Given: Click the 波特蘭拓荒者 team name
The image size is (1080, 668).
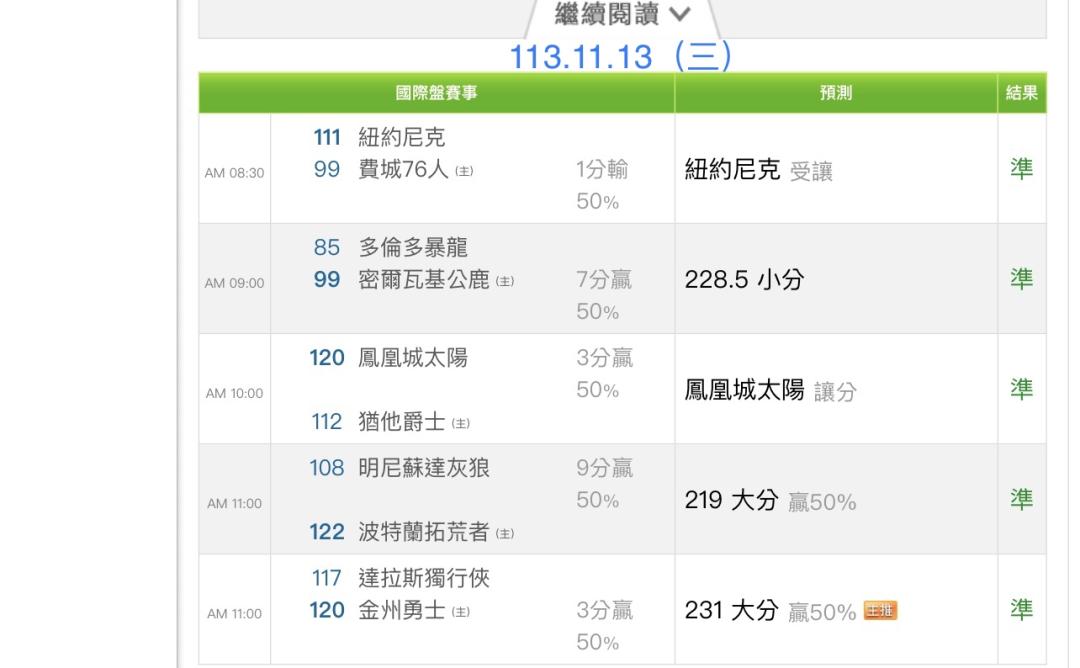Looking at the screenshot, I should [424, 532].
